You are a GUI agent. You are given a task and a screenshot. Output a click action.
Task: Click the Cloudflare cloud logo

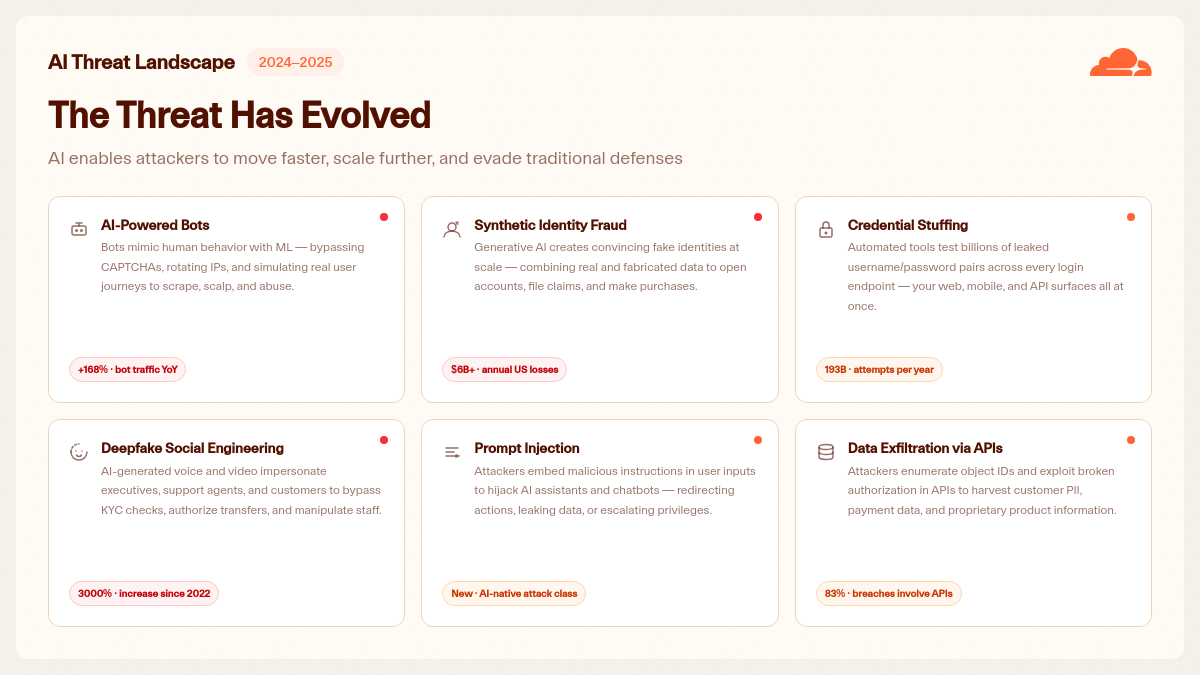[x=1120, y=62]
